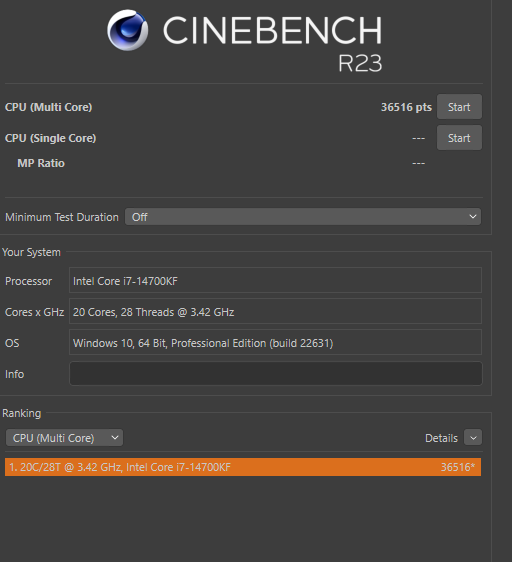
Task: Click the R23 version text
Action: 360,63
